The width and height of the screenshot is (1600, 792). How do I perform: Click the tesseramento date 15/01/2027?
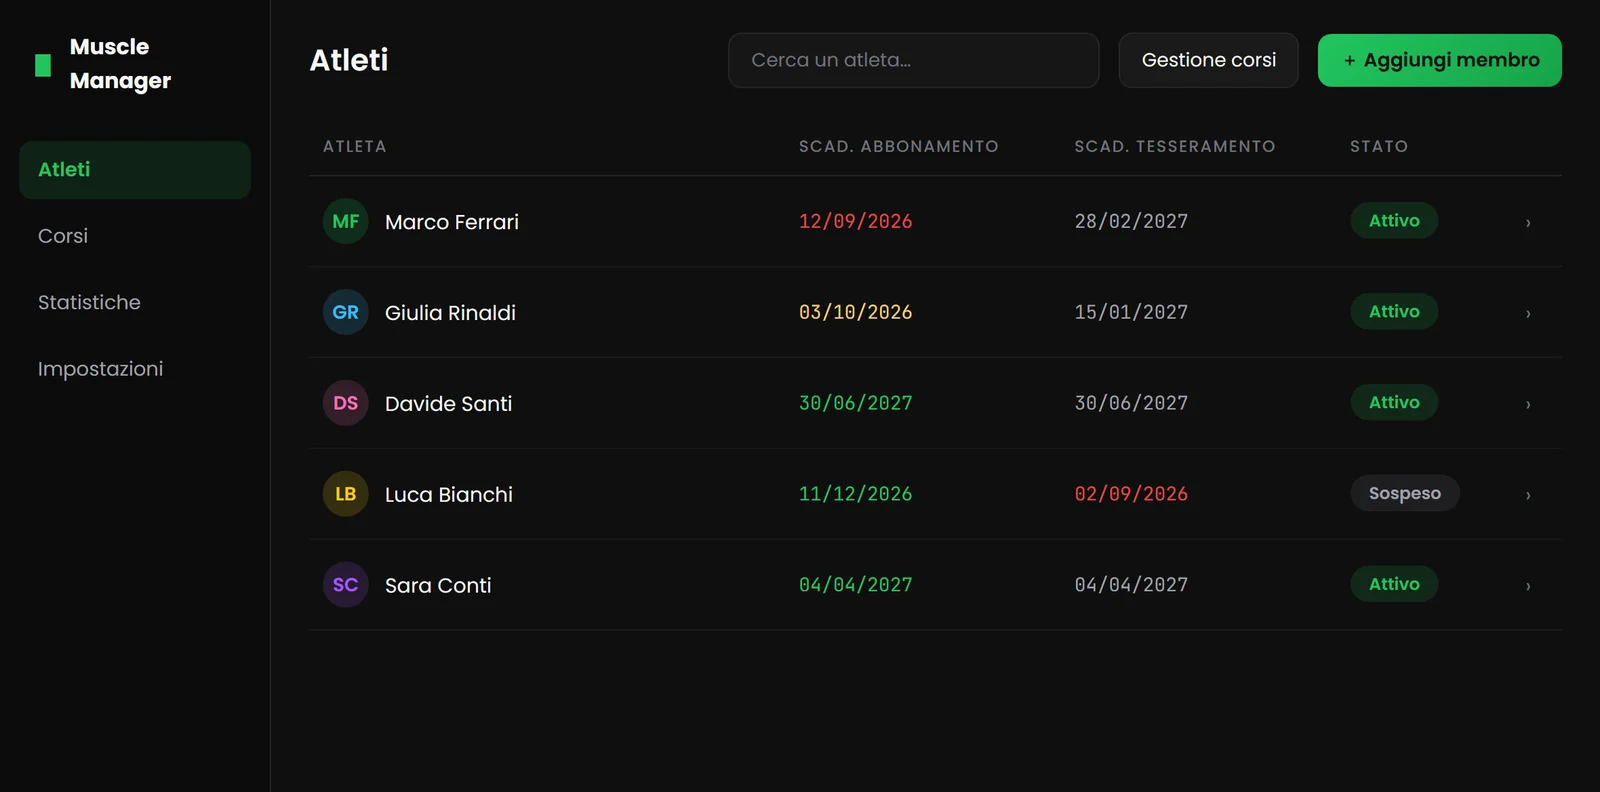click(1131, 312)
